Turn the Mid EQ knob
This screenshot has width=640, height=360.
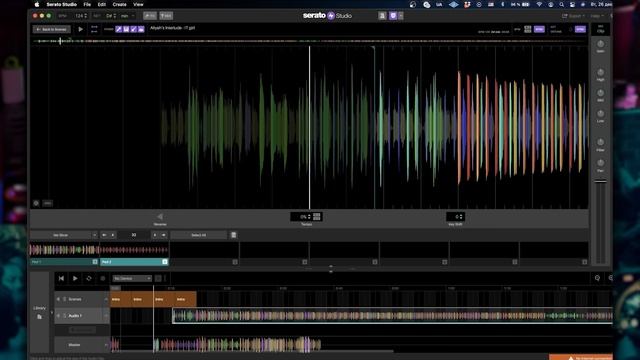pyautogui.click(x=600, y=93)
